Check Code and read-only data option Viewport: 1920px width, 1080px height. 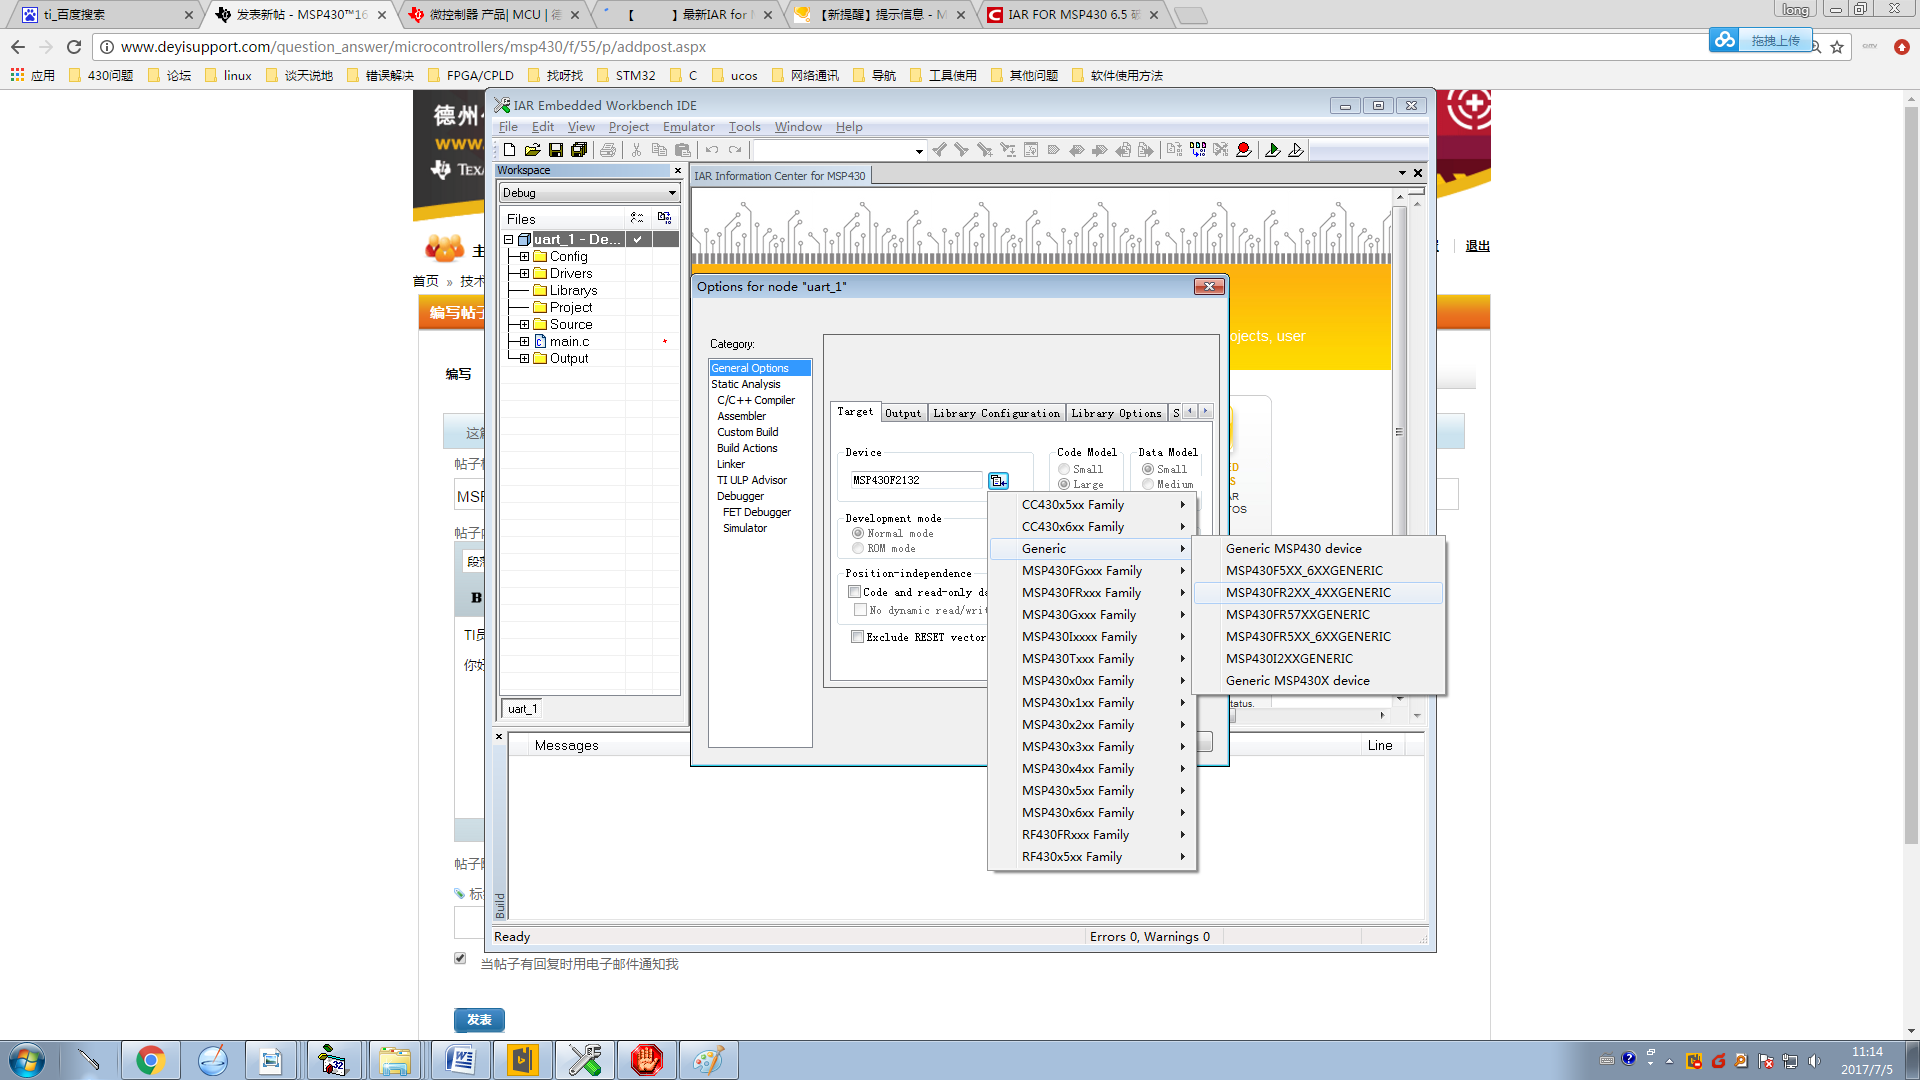coord(855,592)
